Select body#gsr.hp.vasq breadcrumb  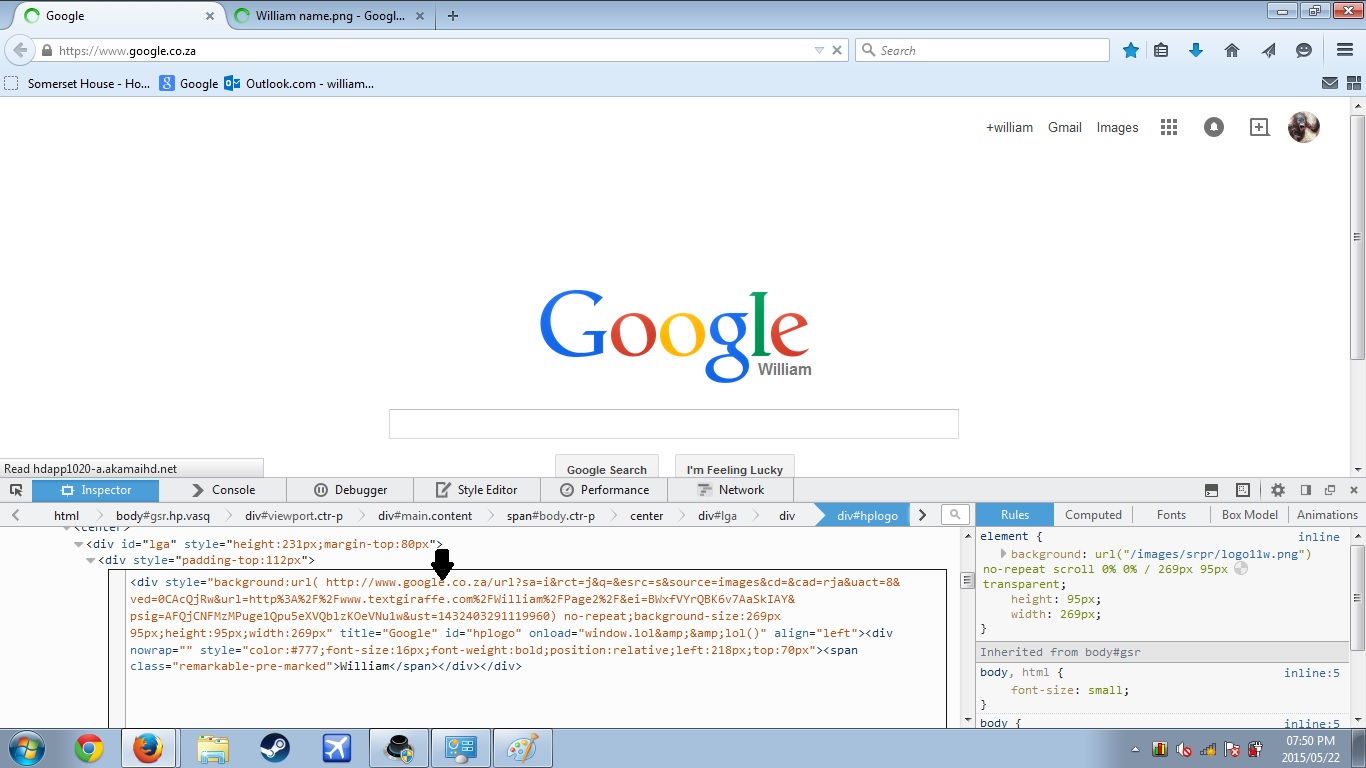163,516
